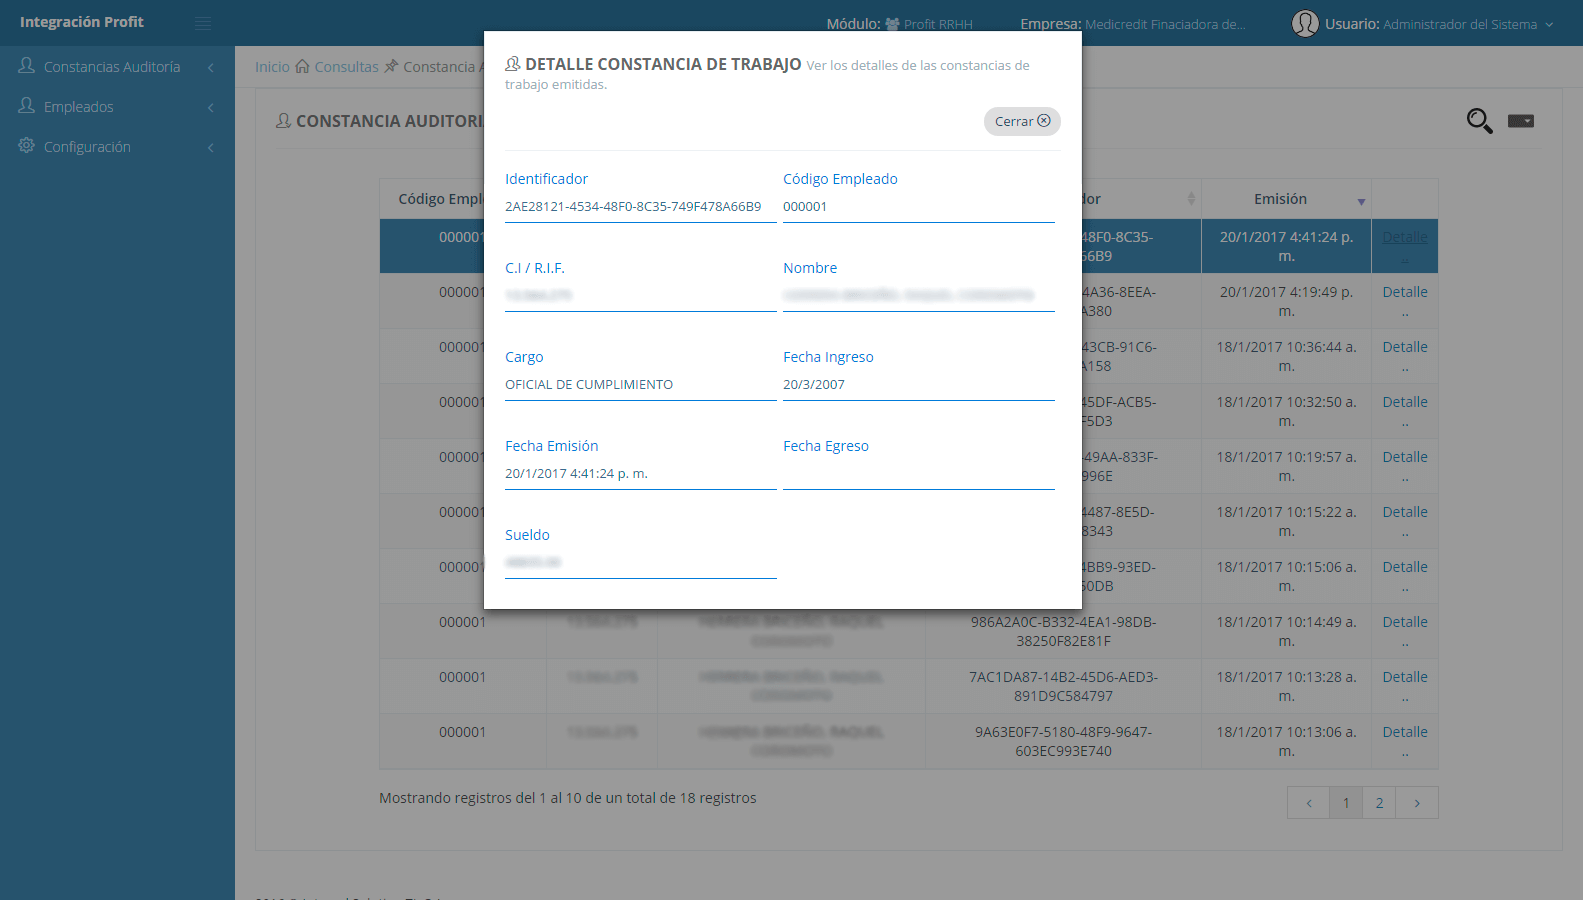Go to Inicio breadcrumb link
The width and height of the screenshot is (1583, 900).
click(x=272, y=67)
